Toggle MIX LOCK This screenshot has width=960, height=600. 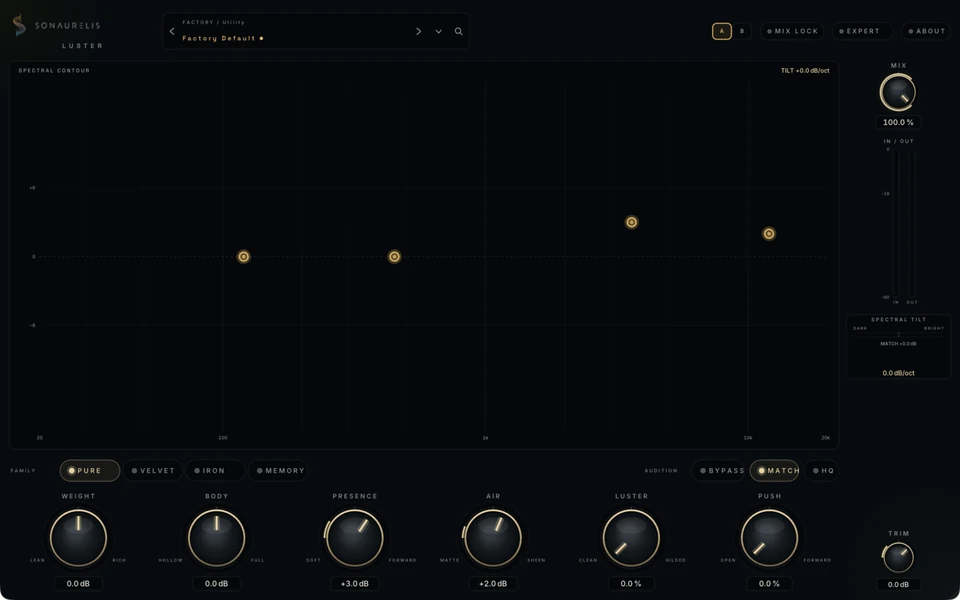(x=792, y=31)
